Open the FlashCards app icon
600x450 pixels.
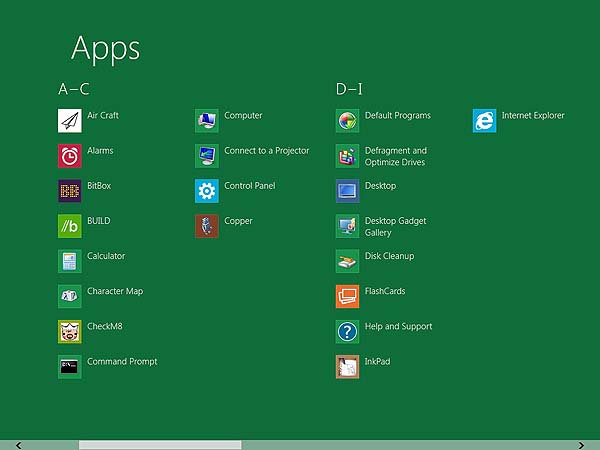coord(347,296)
